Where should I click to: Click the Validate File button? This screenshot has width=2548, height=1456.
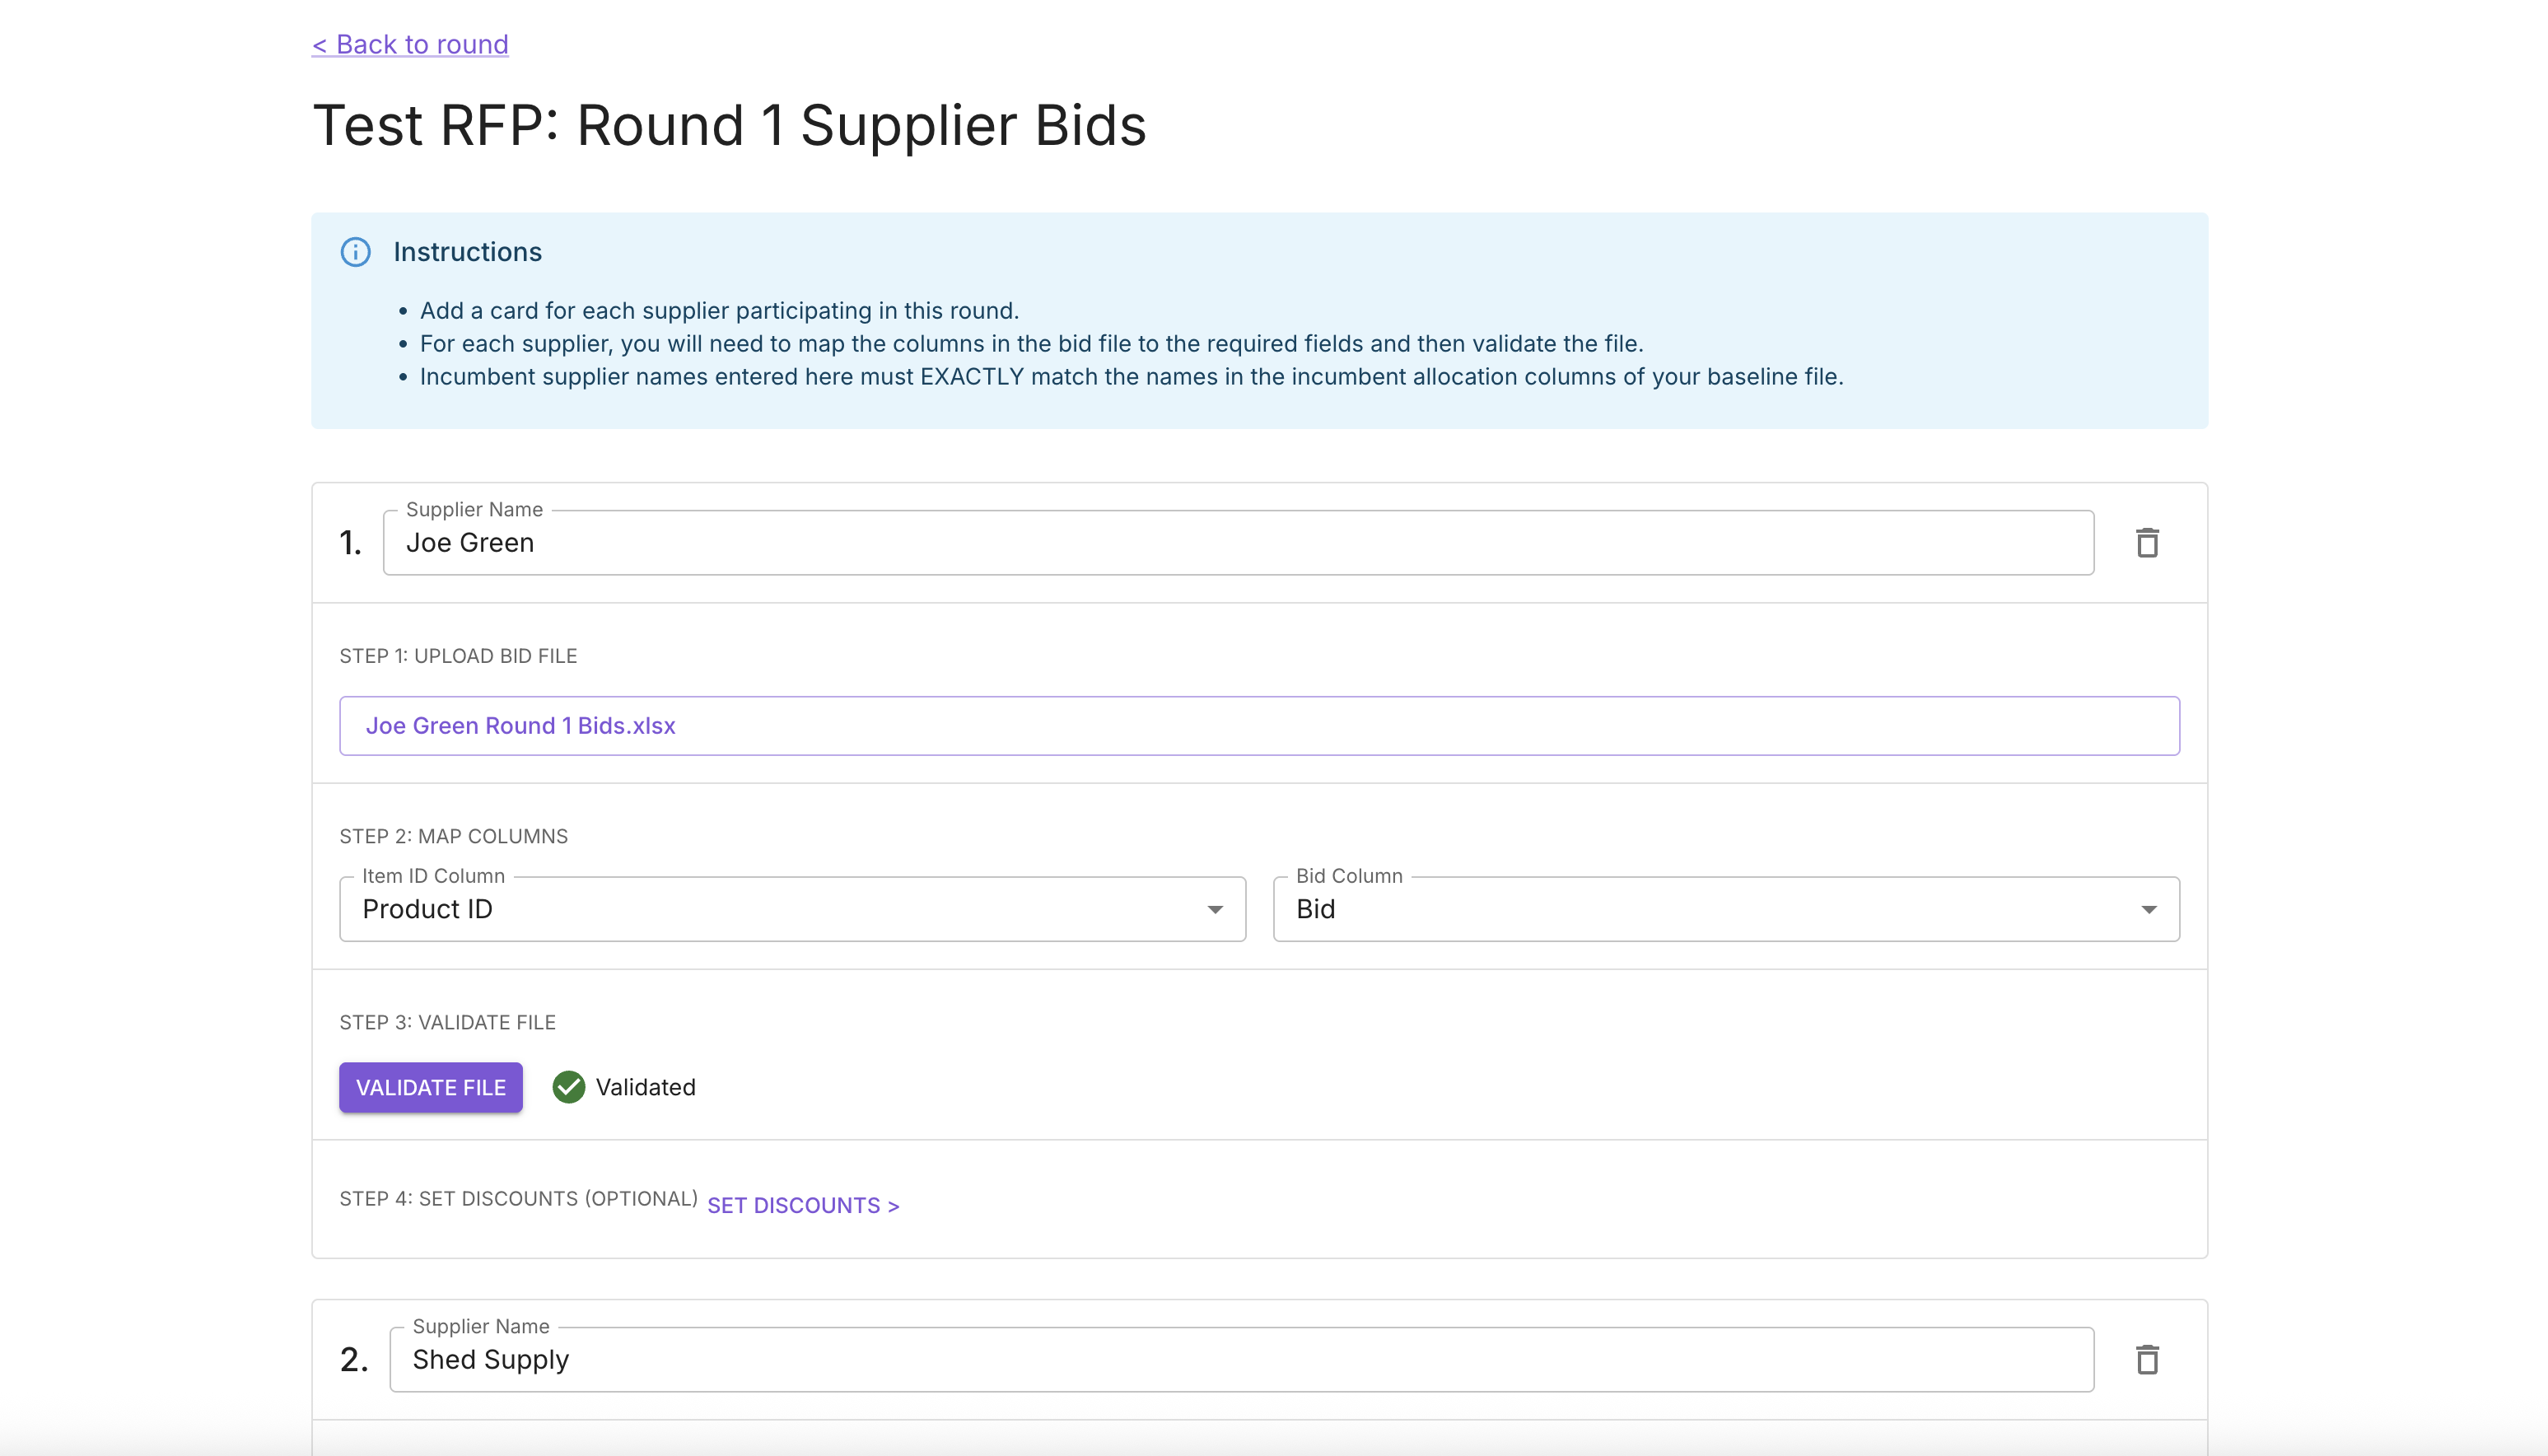[431, 1087]
